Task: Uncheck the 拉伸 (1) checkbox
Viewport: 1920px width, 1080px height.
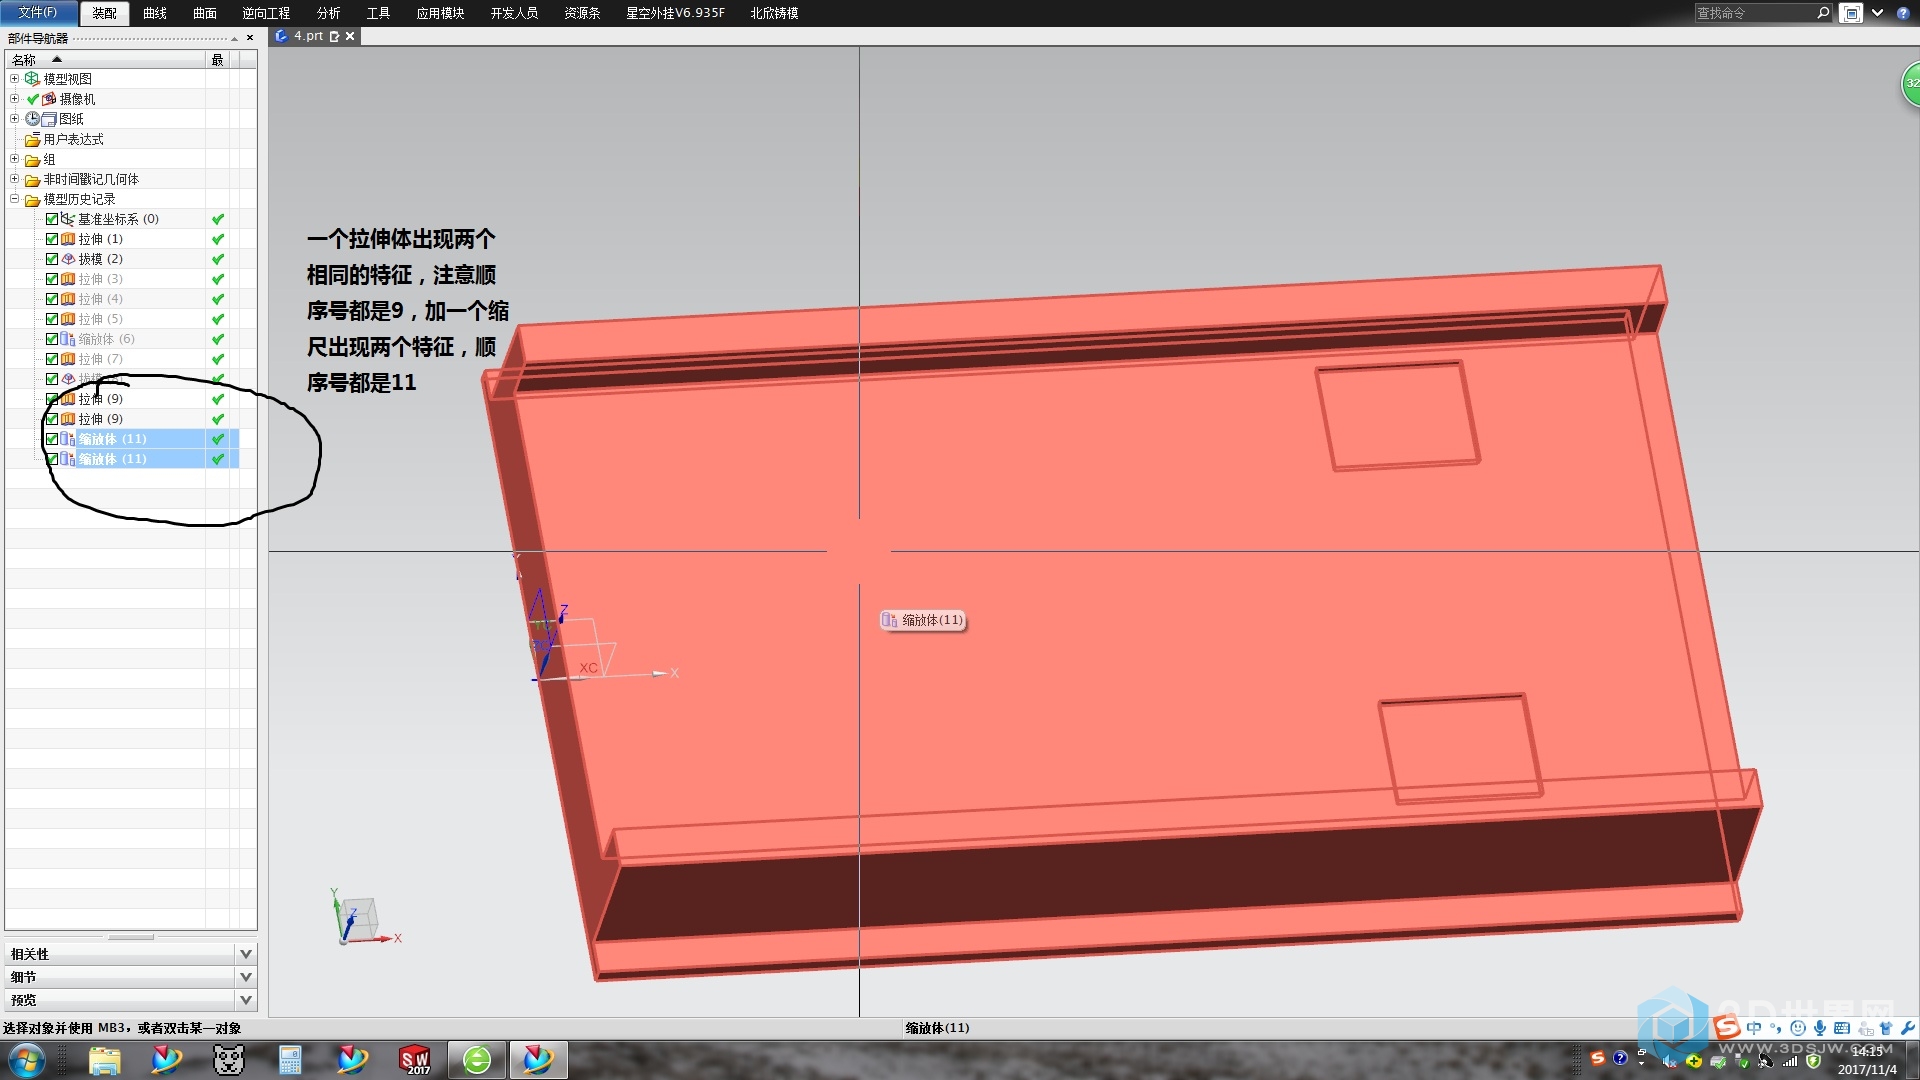Action: (52, 239)
